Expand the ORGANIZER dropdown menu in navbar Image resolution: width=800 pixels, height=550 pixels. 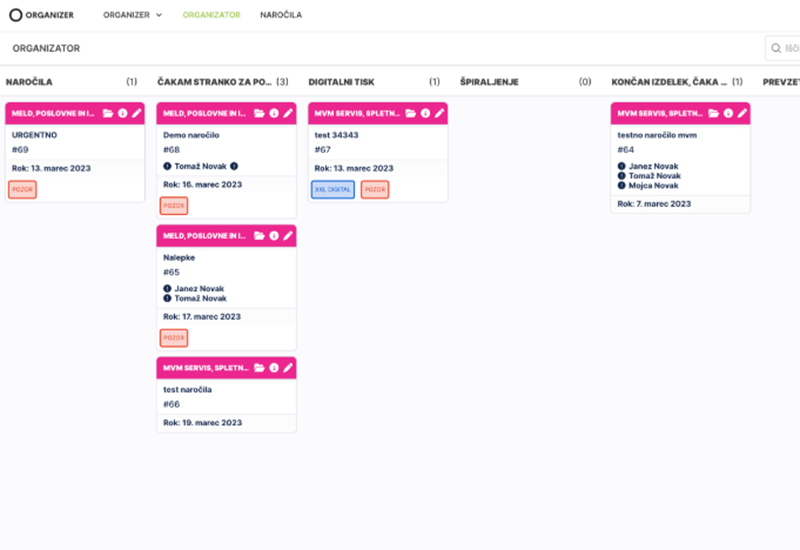coord(132,15)
